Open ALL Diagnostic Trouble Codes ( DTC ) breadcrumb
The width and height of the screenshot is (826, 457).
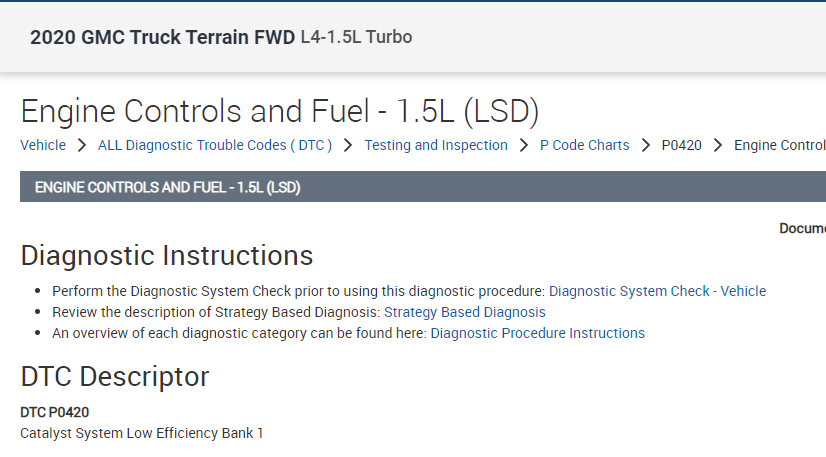215,145
